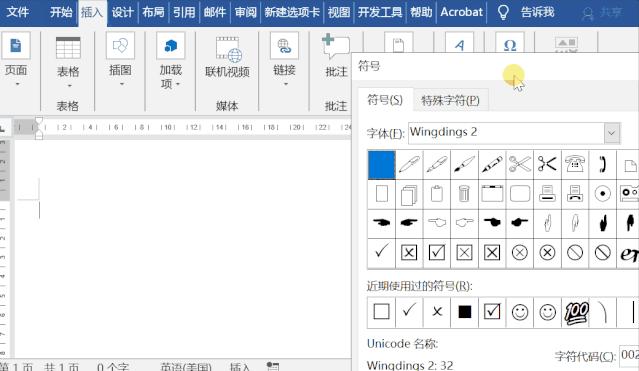639x371 pixels.
Task: Pick the fountain pen nib symbol
Action: click(x=437, y=165)
